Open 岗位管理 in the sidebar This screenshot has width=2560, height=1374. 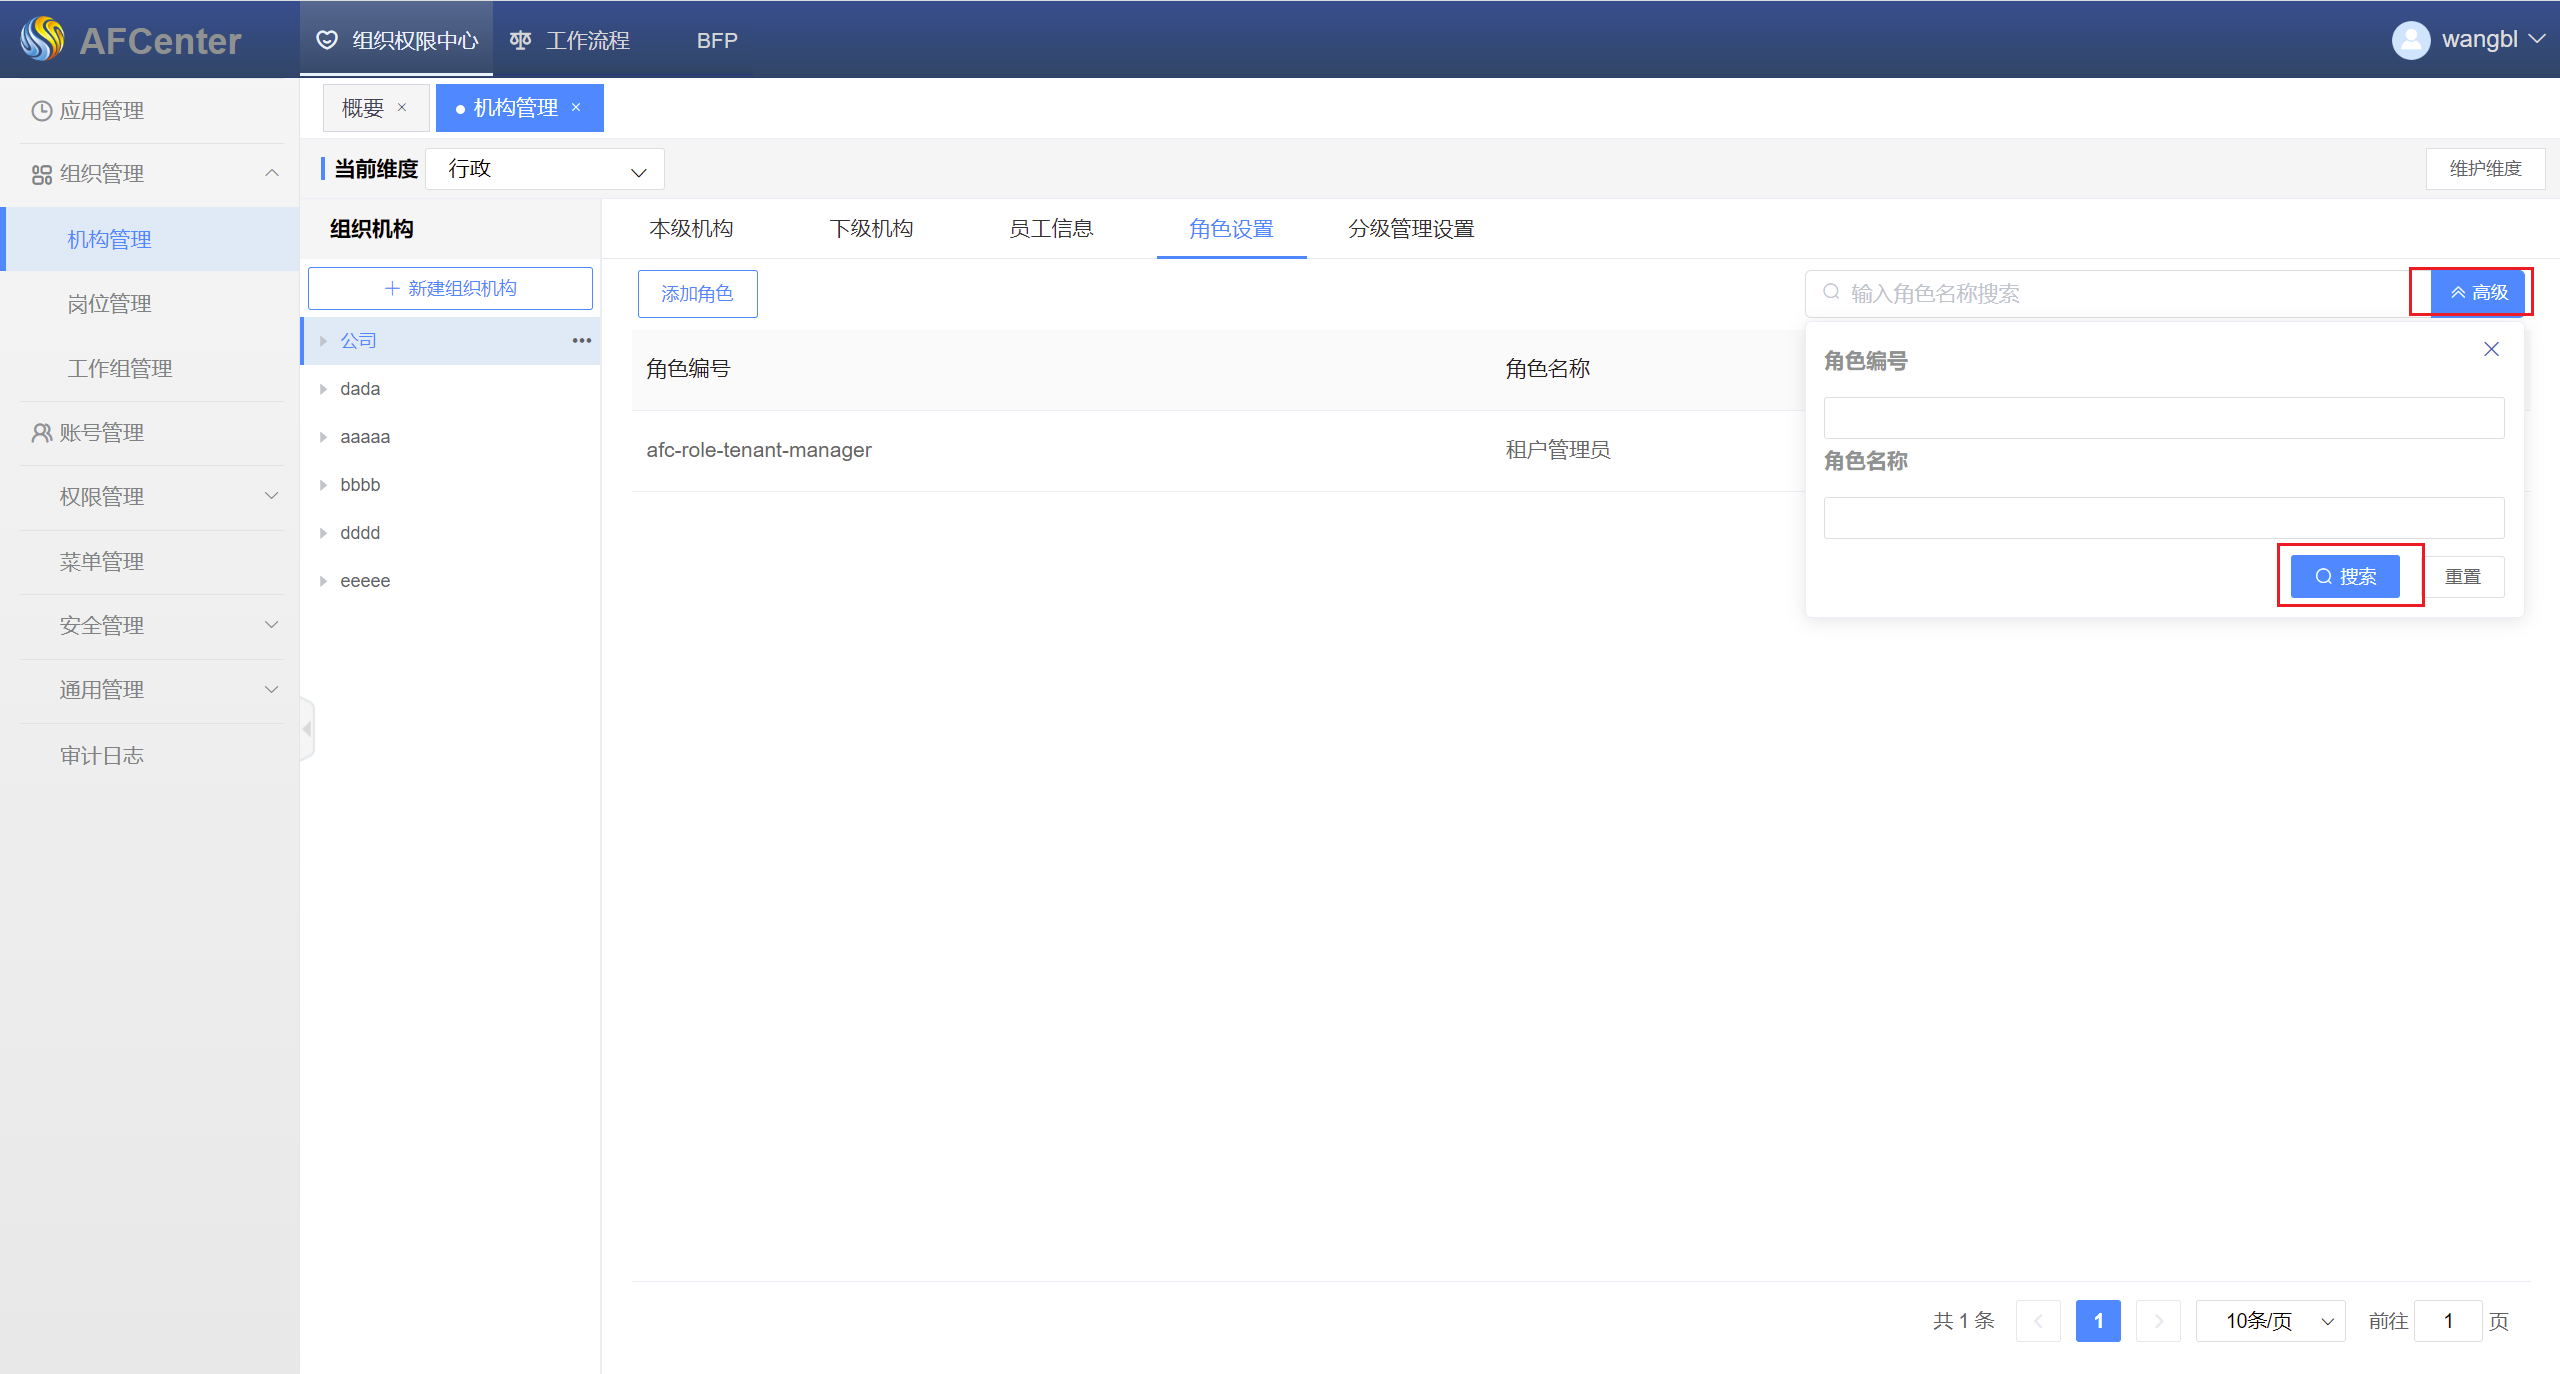click(150, 303)
